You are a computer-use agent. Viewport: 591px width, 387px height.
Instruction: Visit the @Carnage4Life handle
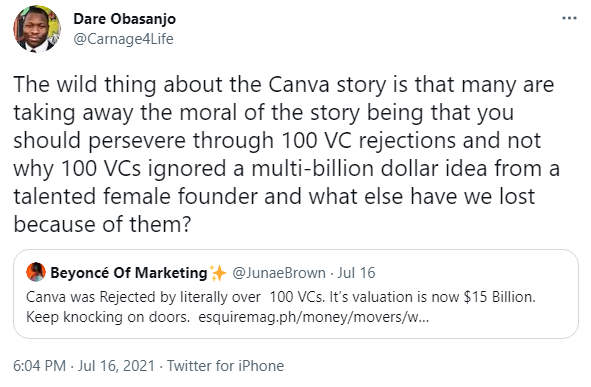tap(123, 39)
